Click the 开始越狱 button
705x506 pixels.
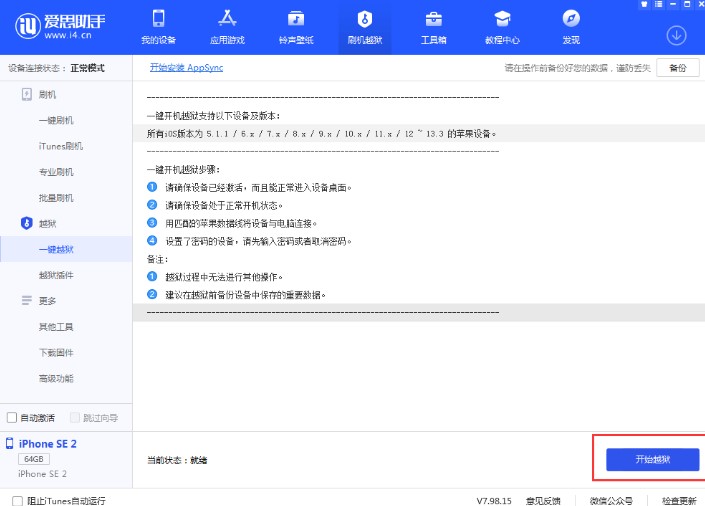pos(652,459)
